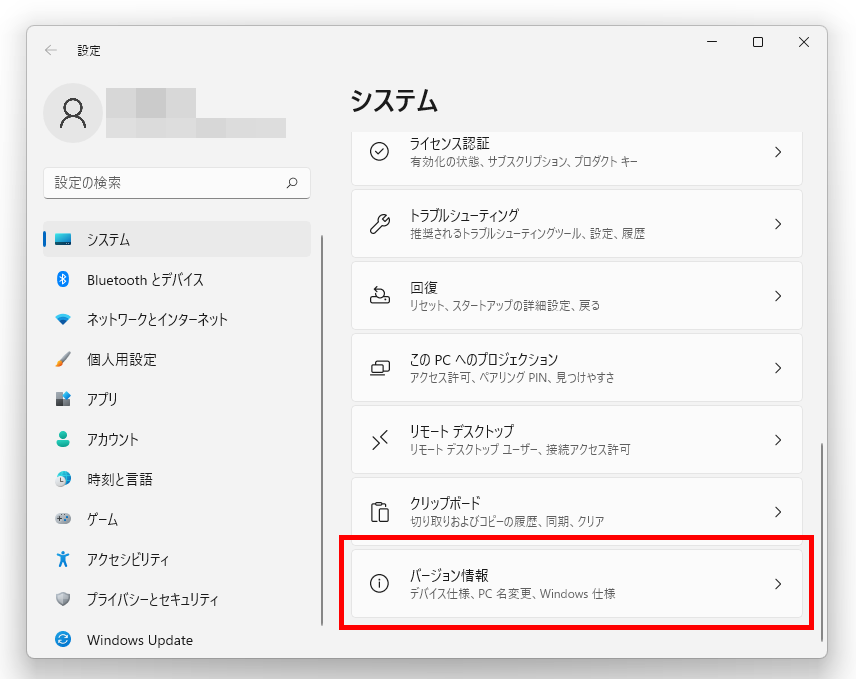Open the リモート デスクトップ card
The image size is (856, 679).
[576, 440]
